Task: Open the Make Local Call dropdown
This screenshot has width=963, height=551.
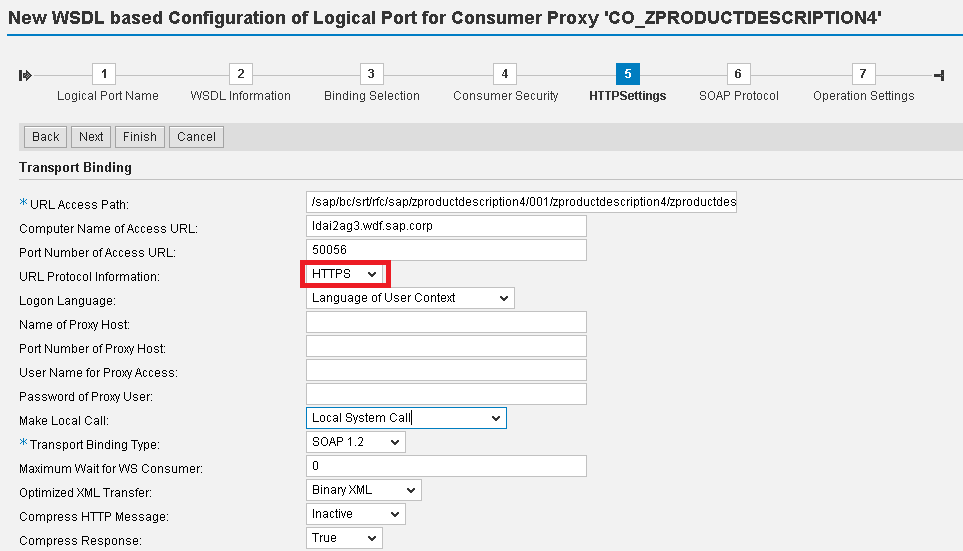Action: [406, 418]
